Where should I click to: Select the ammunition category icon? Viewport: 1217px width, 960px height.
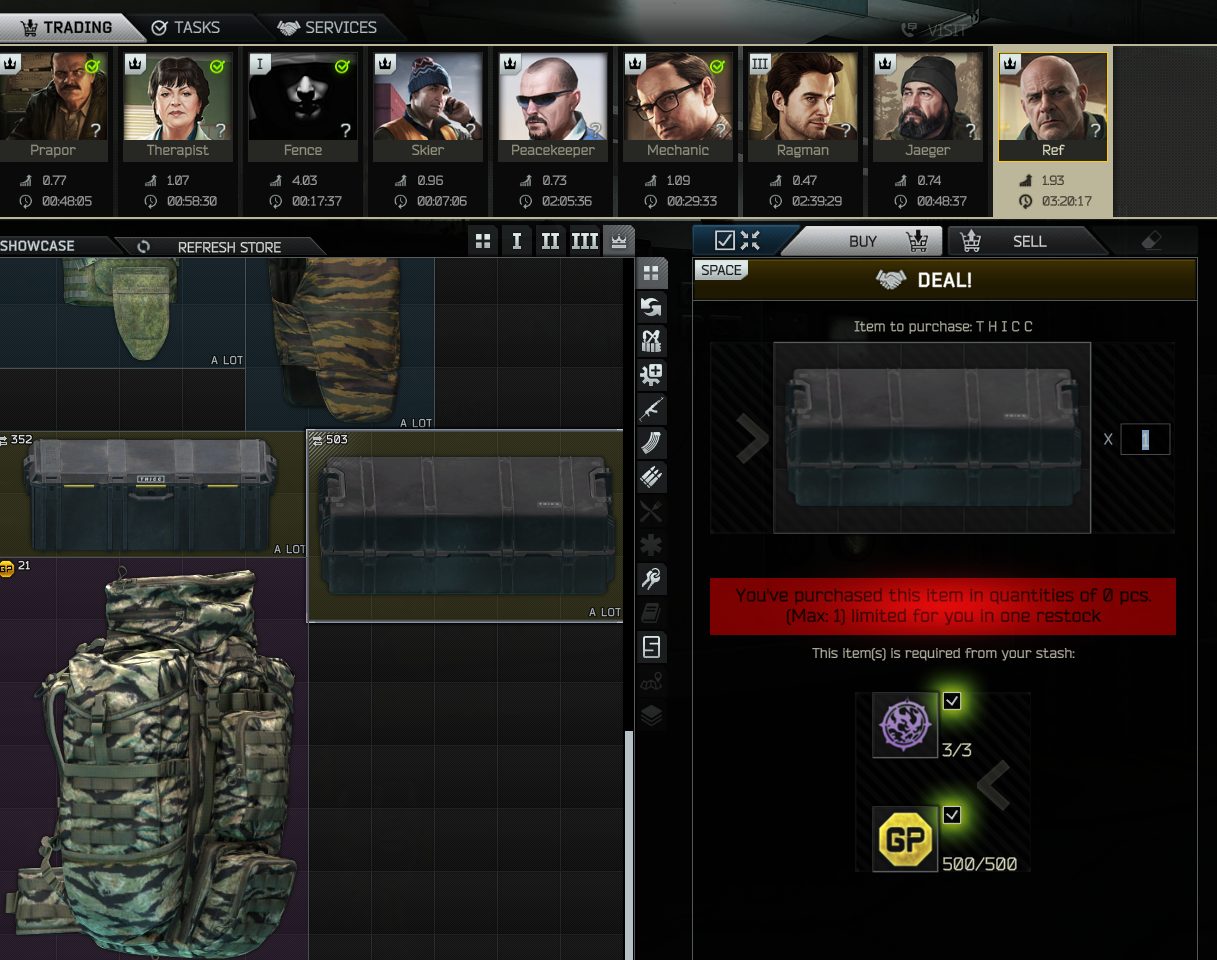(x=652, y=477)
